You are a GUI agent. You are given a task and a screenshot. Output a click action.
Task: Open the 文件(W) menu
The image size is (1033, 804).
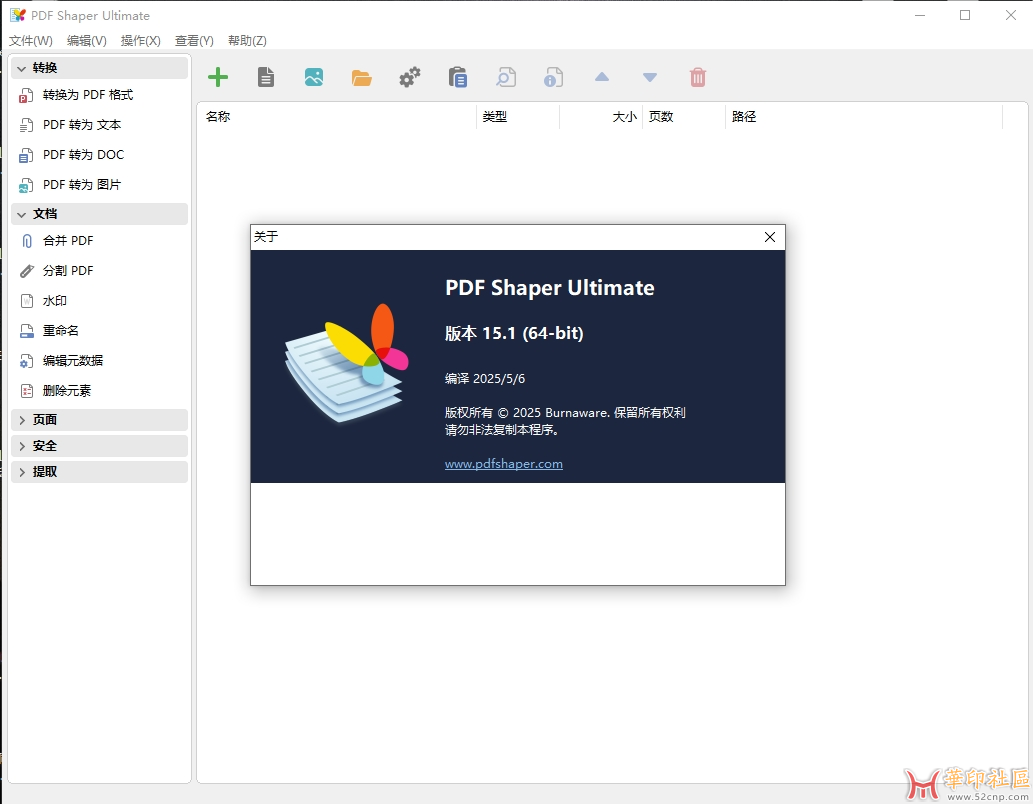[30, 41]
